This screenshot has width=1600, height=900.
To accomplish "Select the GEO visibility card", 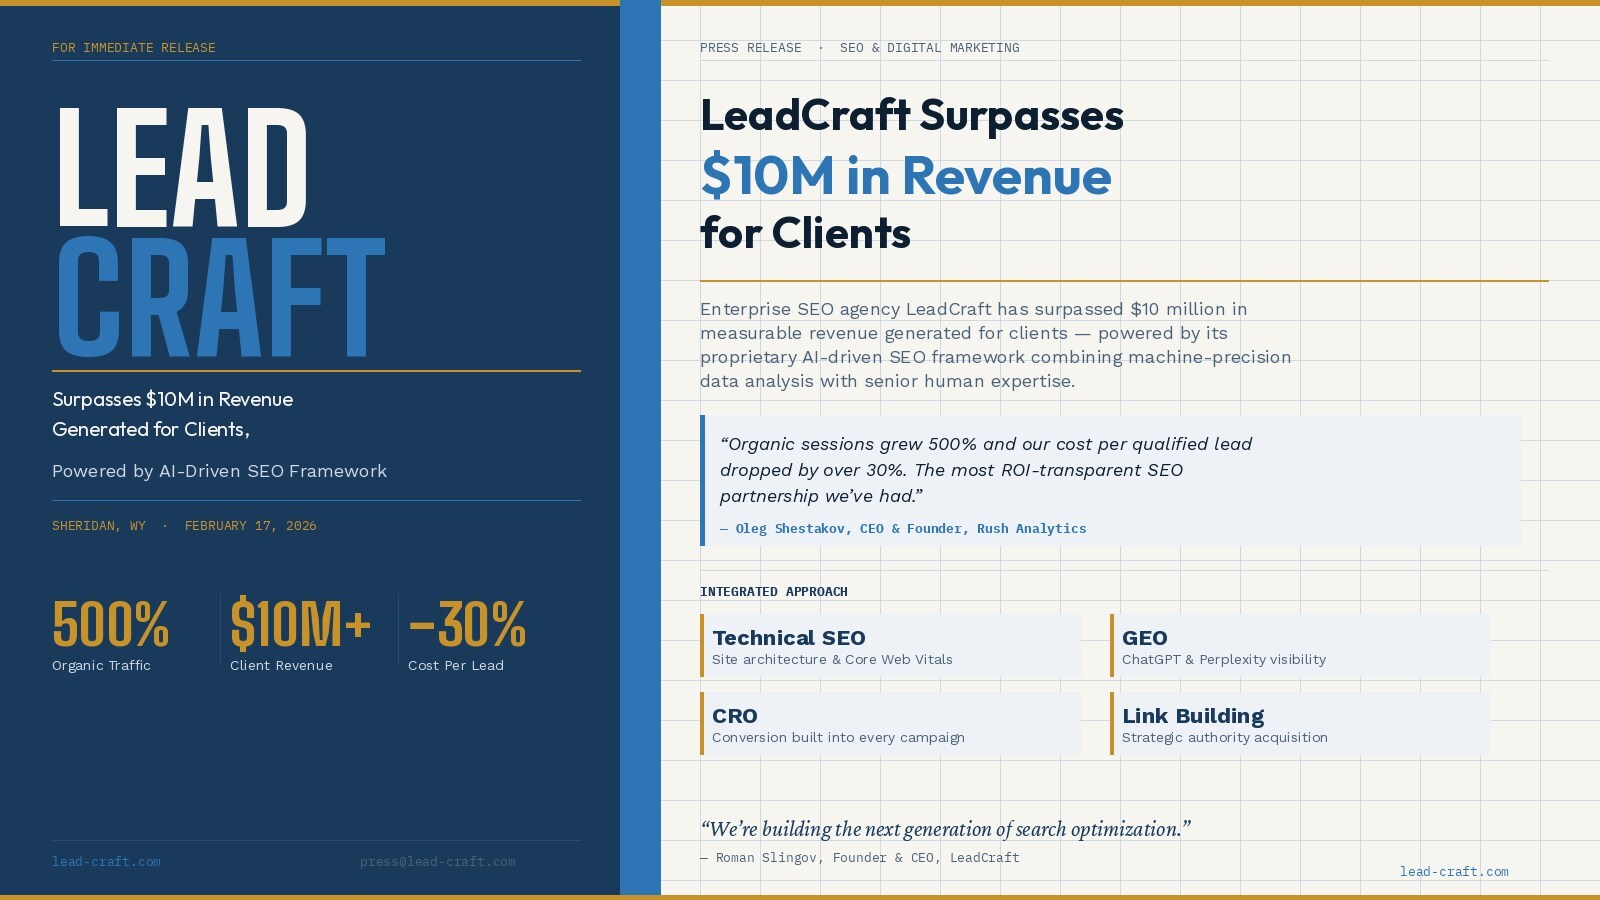I will coord(1300,646).
